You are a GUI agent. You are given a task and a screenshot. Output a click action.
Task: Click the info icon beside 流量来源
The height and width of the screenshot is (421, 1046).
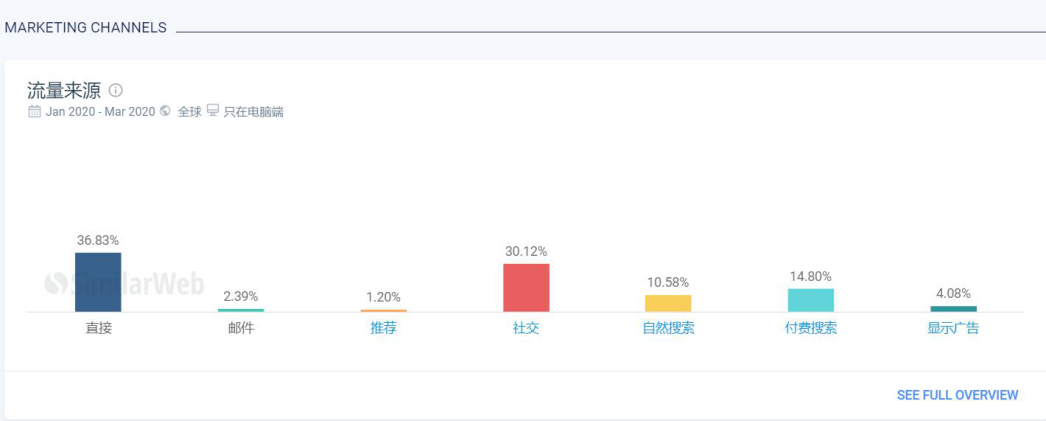click(x=115, y=90)
